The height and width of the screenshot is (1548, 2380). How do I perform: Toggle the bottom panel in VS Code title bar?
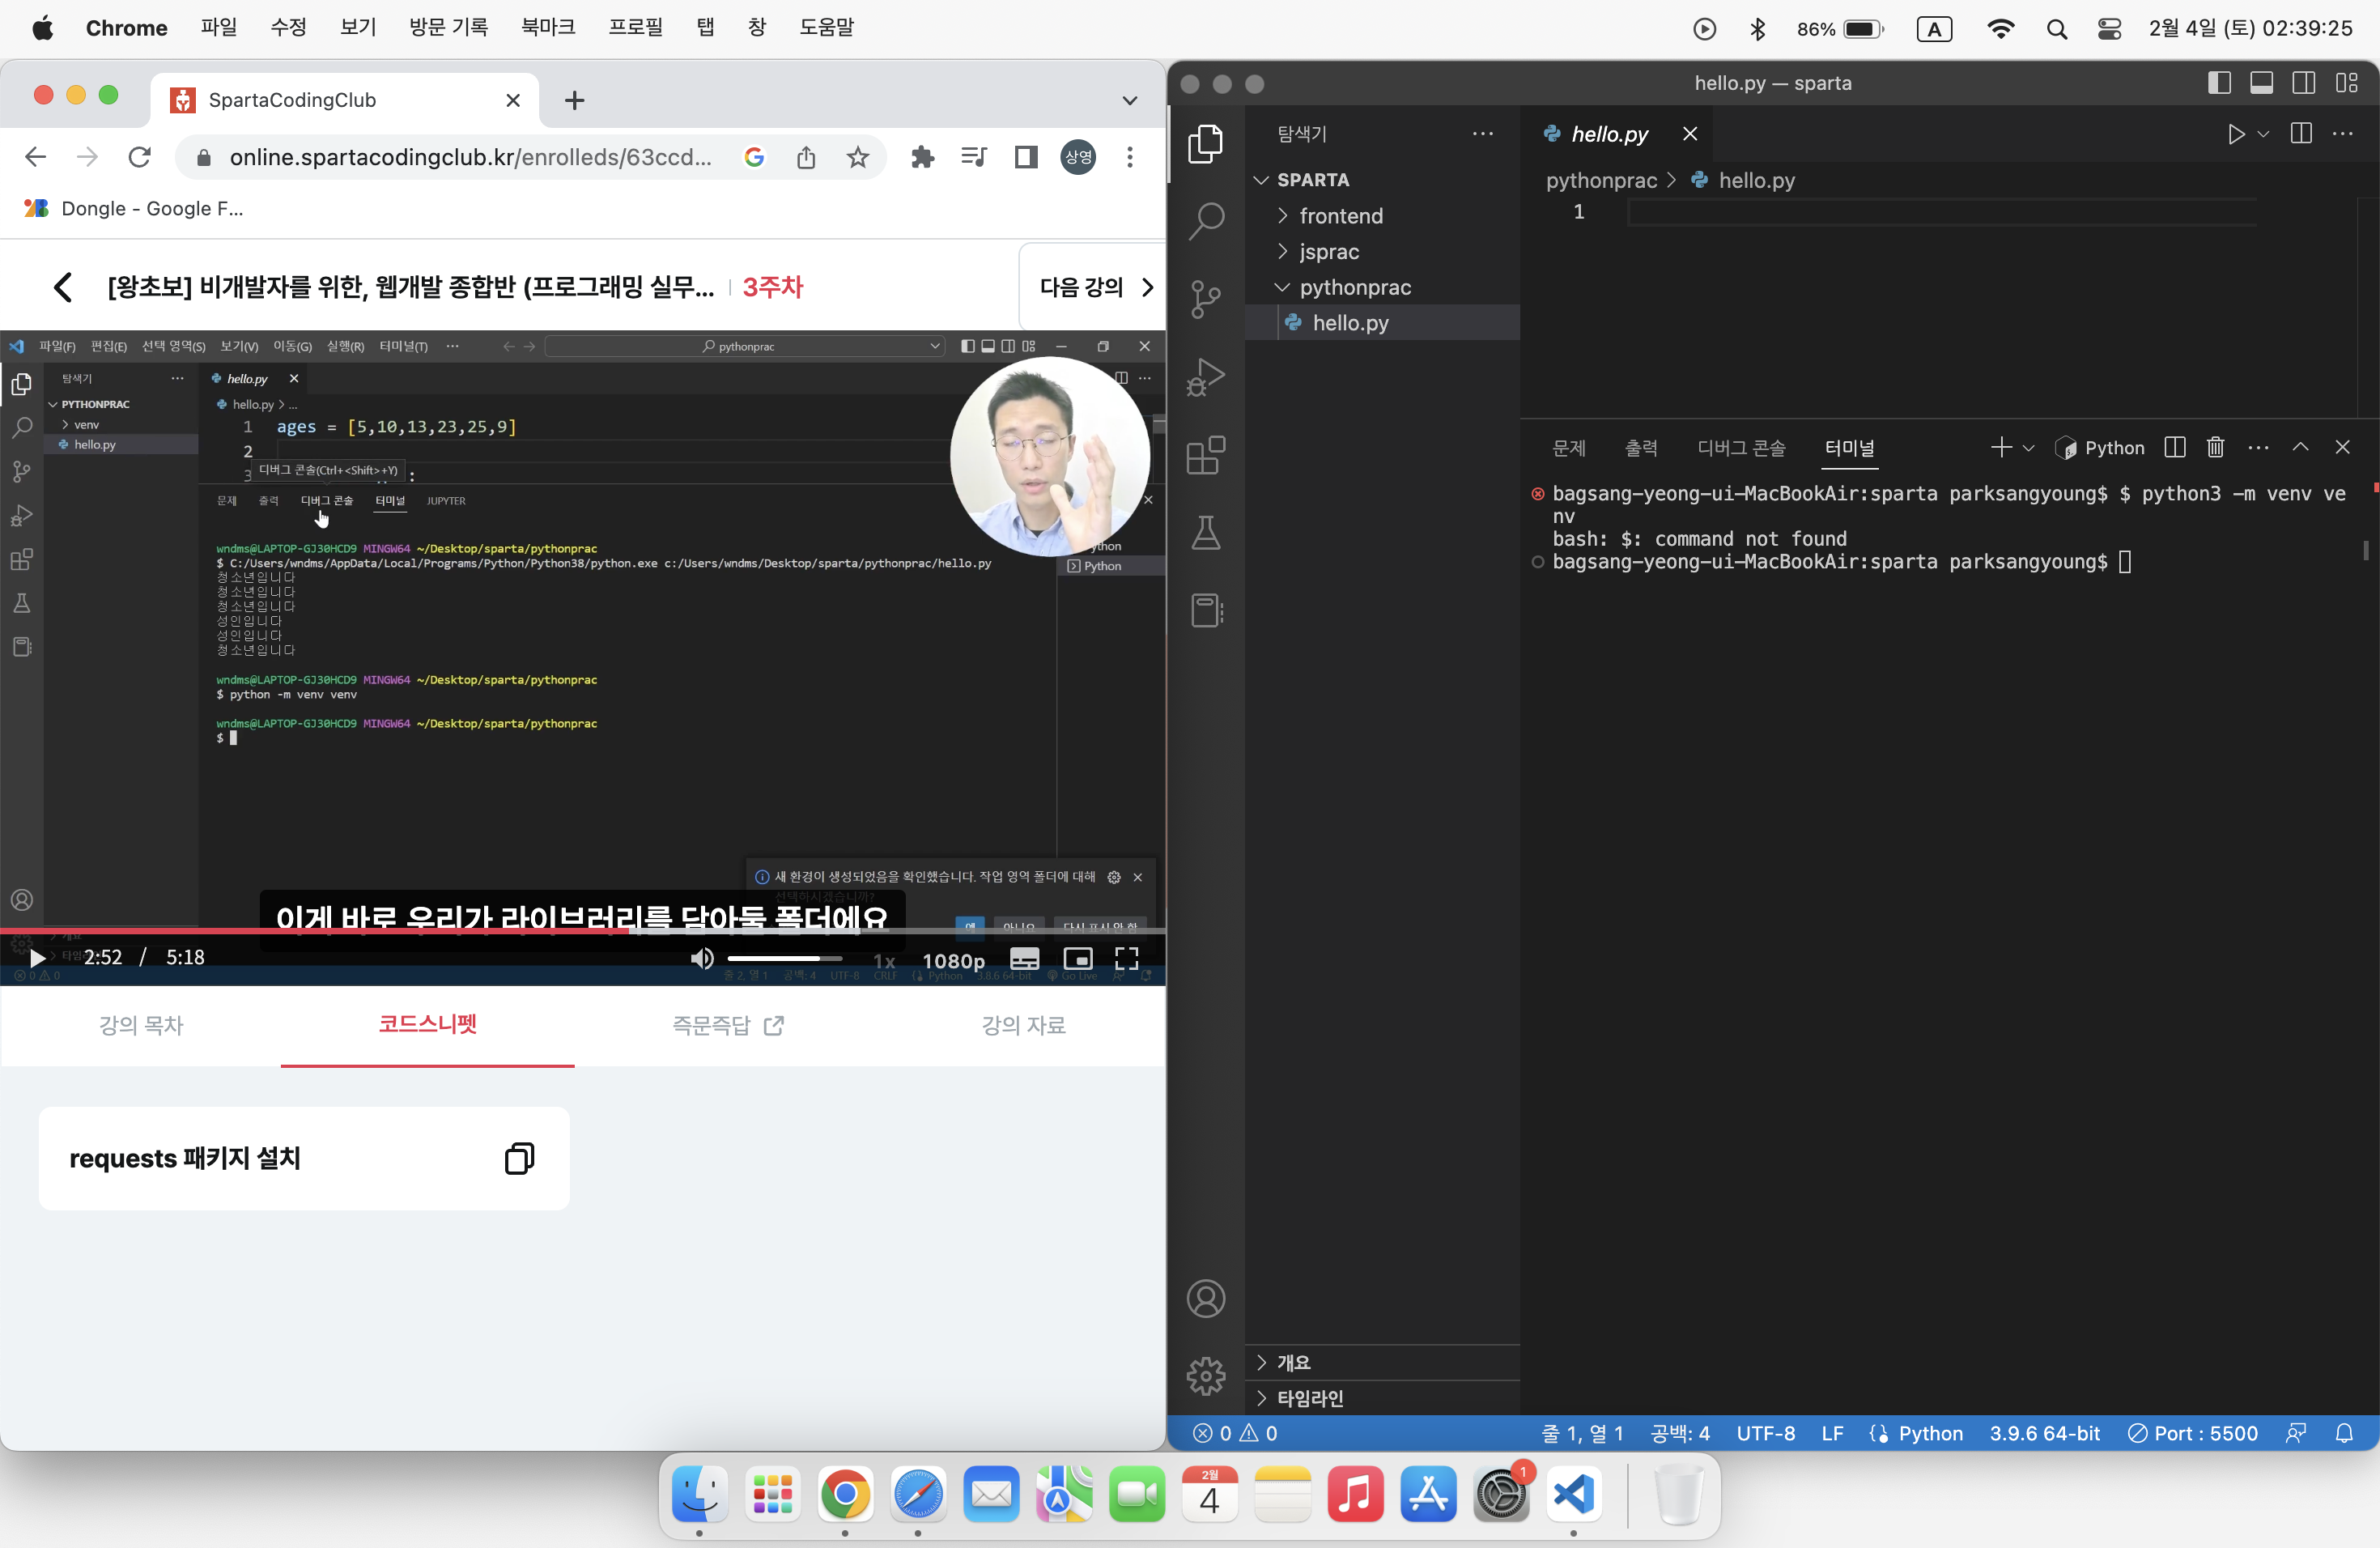pyautogui.click(x=2261, y=83)
